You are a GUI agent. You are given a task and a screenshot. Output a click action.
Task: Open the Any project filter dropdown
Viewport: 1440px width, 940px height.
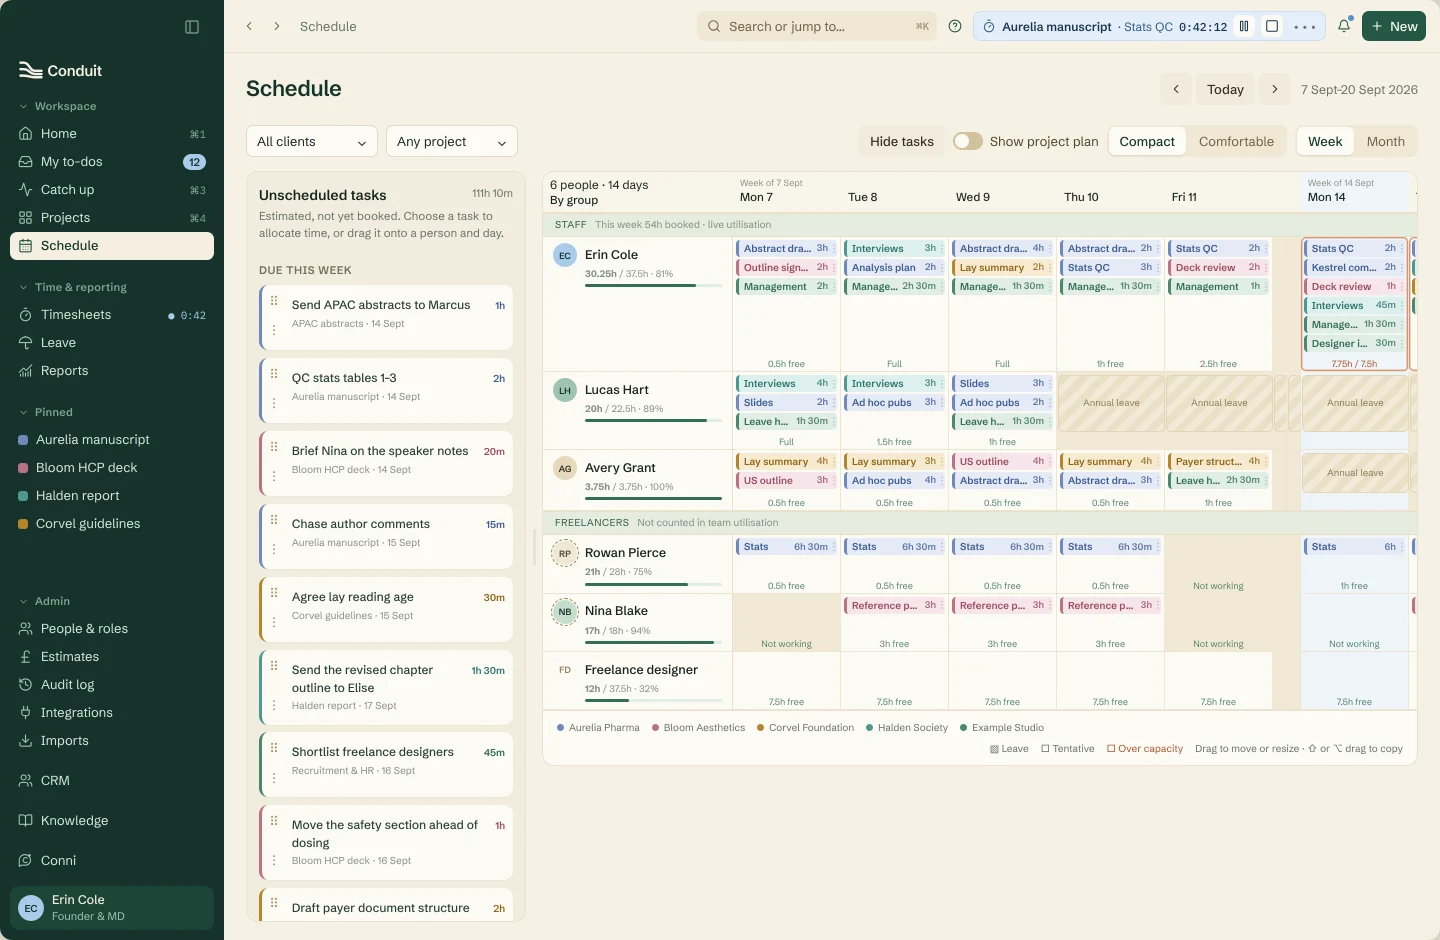pyautogui.click(x=452, y=142)
